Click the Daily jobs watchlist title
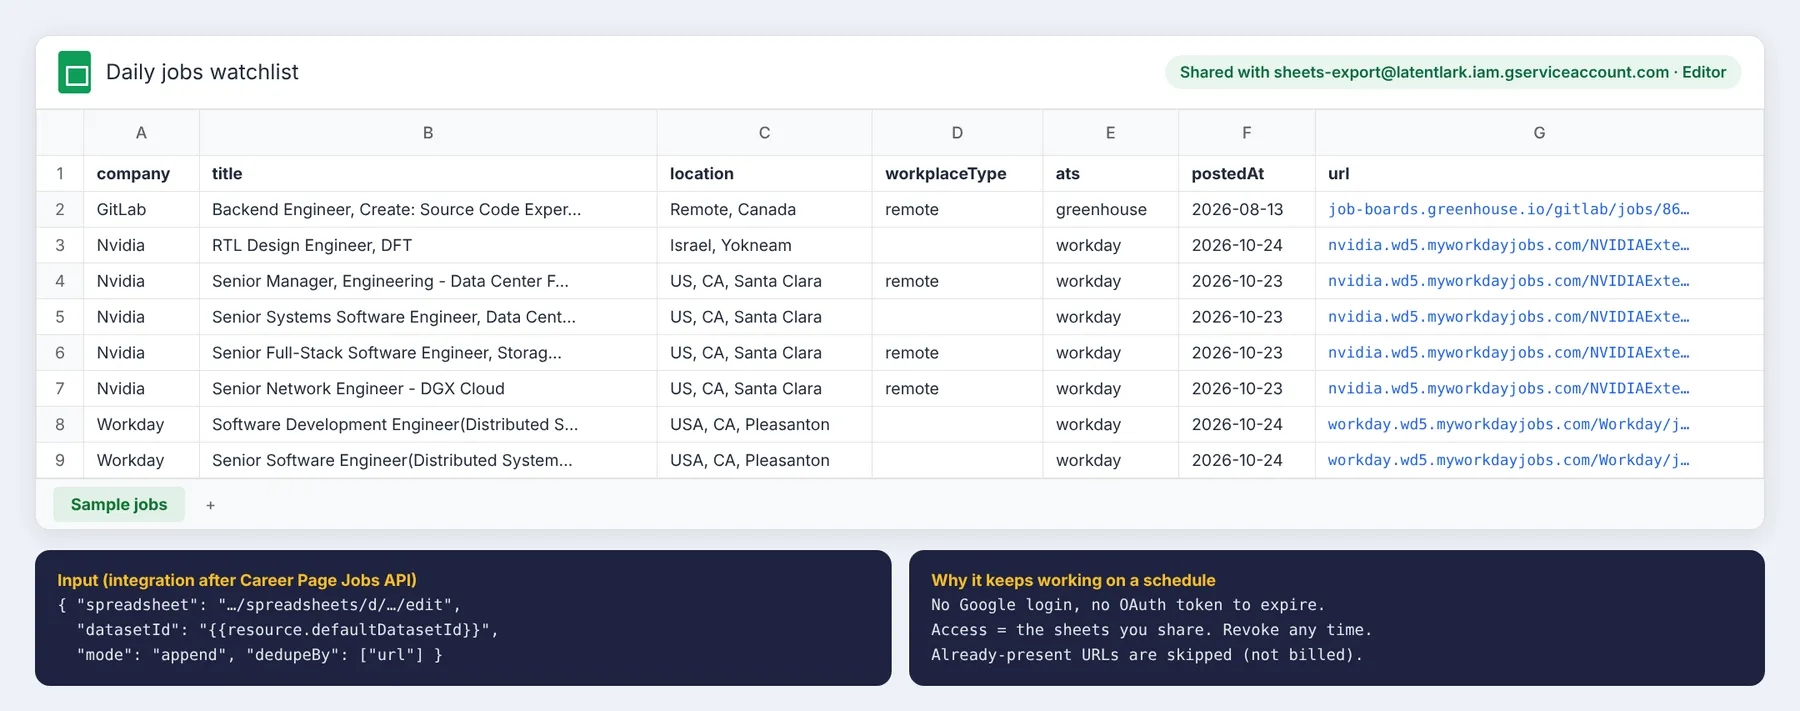 202,72
